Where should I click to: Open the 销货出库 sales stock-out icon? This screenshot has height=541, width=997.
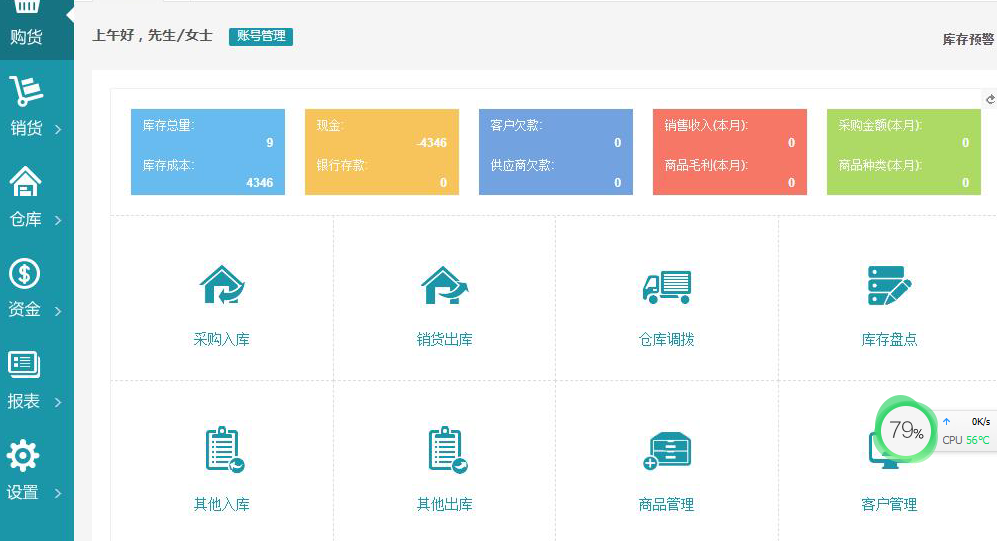point(444,285)
